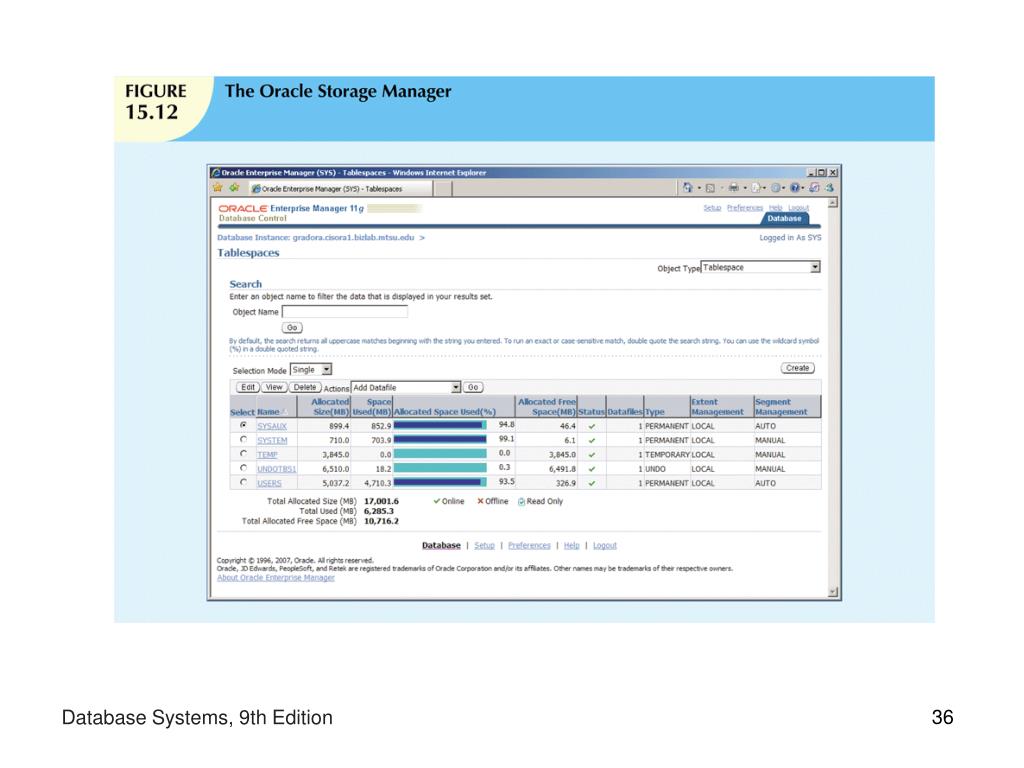
Task: Open the Actions Add Datafile dropdown
Action: (x=406, y=388)
